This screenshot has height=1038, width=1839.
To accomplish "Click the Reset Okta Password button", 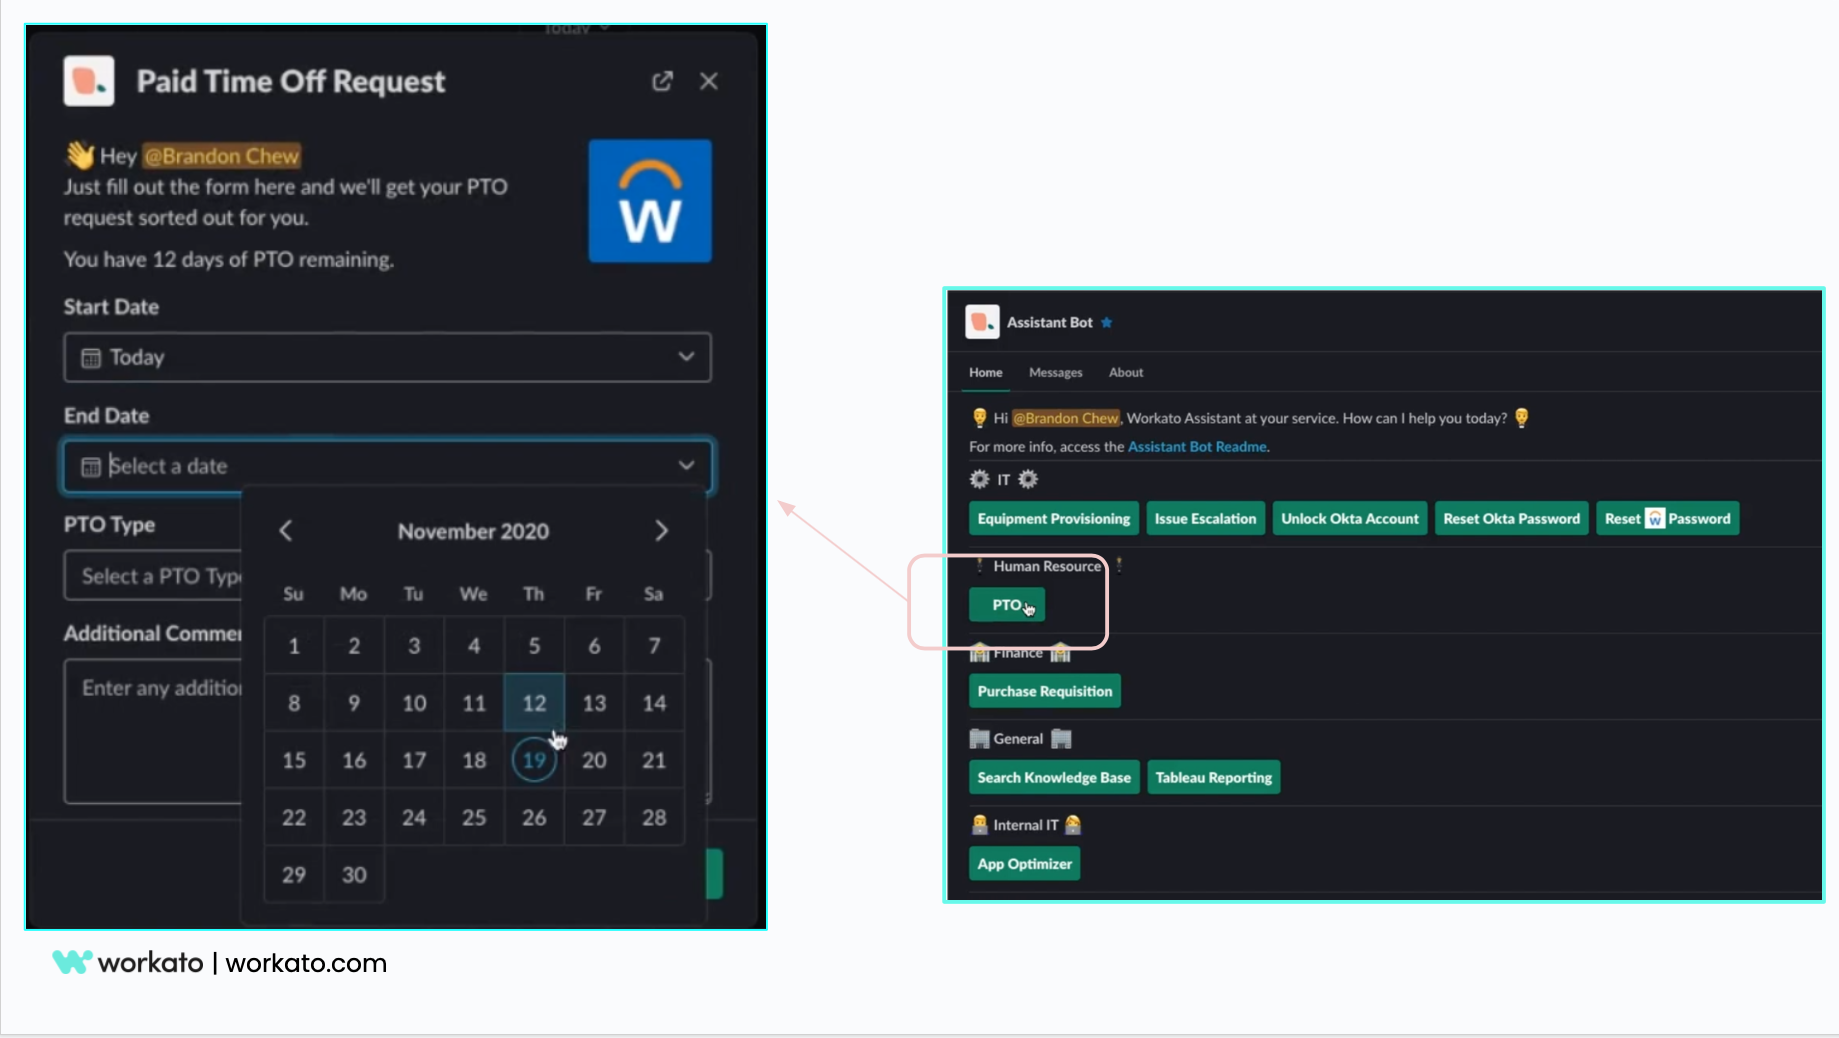I will point(1512,518).
